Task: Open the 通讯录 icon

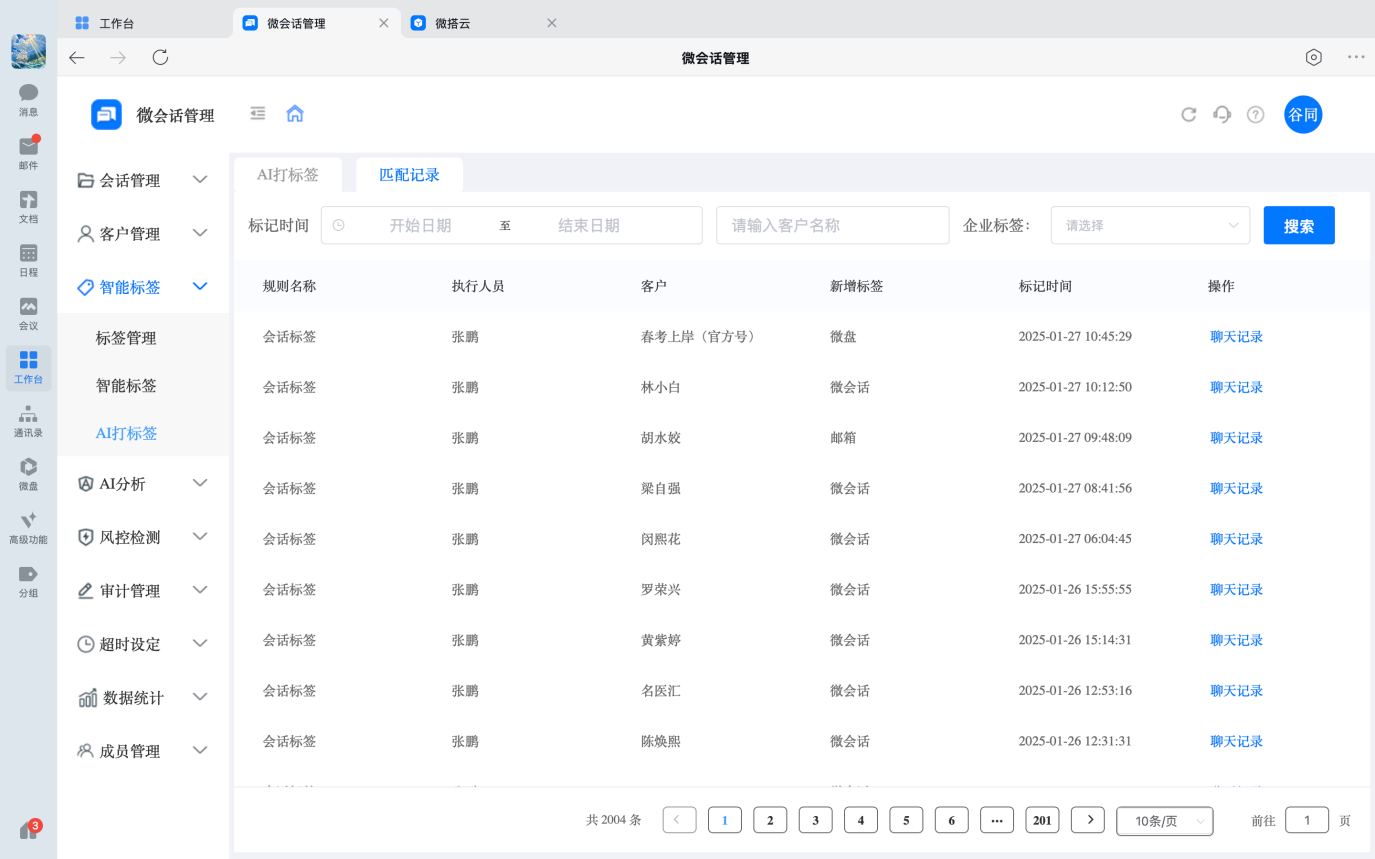Action: tap(28, 415)
